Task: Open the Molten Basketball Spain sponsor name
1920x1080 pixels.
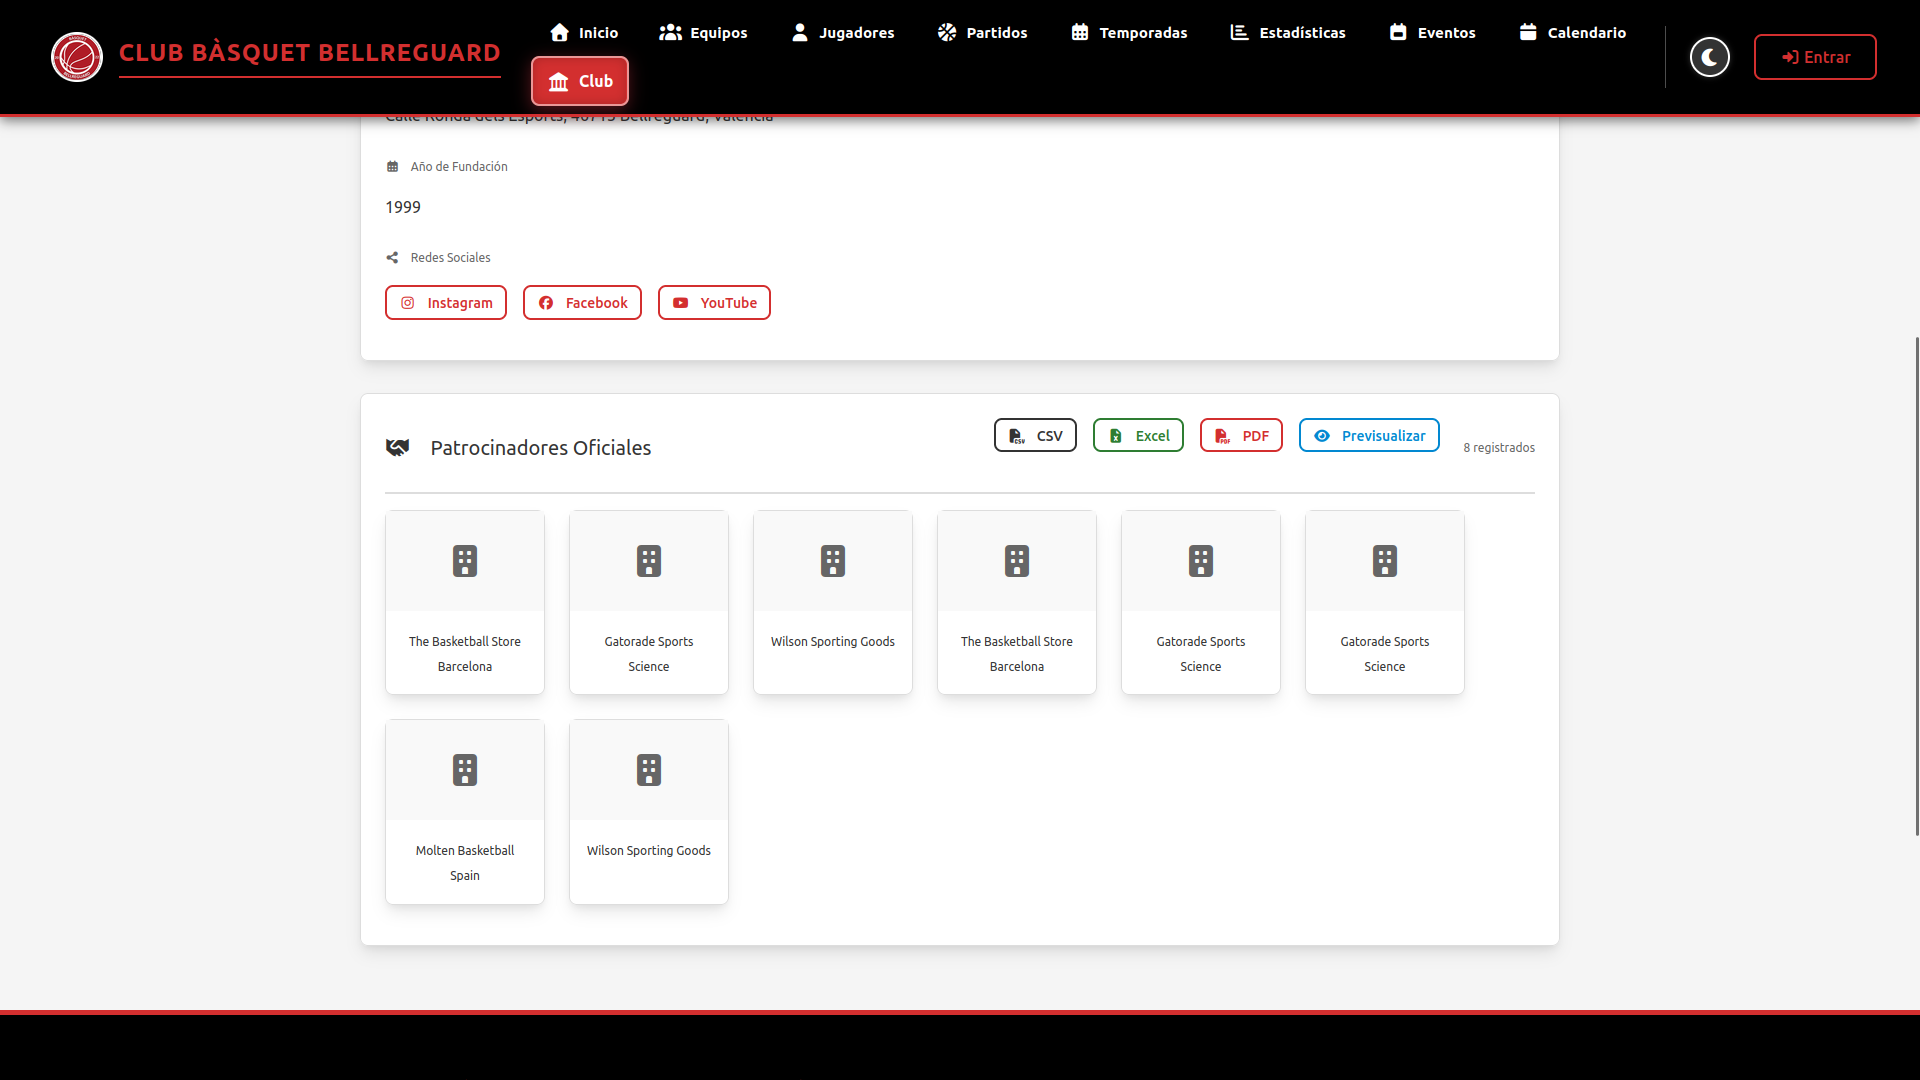Action: 465,863
